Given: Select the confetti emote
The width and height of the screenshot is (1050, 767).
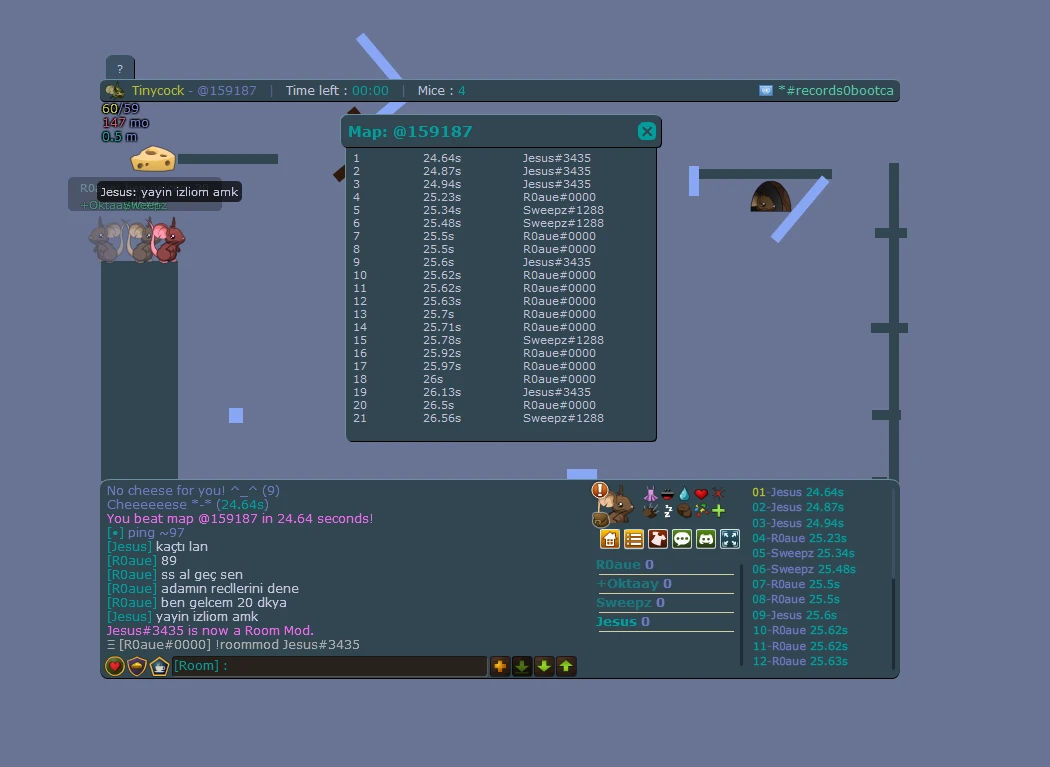Looking at the screenshot, I should [x=701, y=510].
